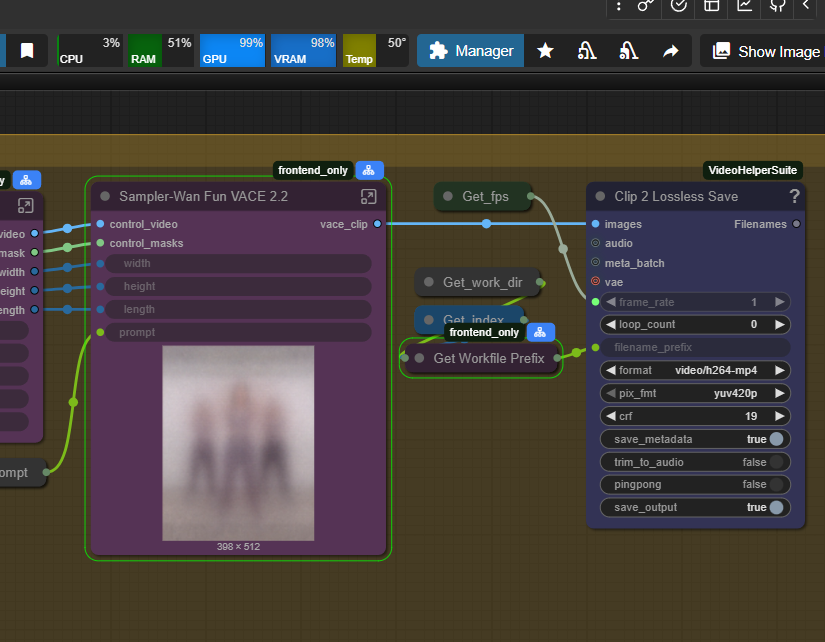The image size is (825, 642).
Task: Toggle save_output switch
Action: pos(776,507)
